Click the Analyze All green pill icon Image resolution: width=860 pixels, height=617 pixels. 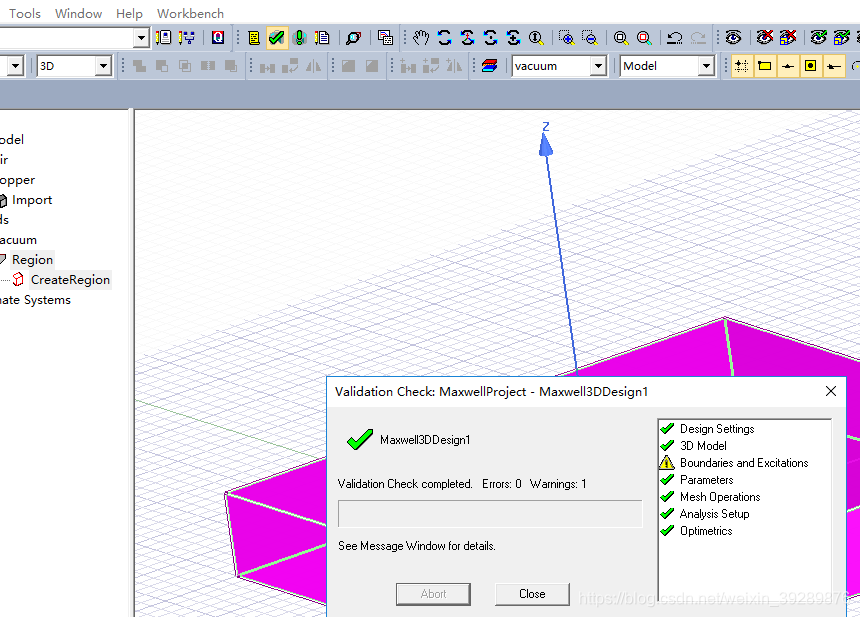point(299,38)
